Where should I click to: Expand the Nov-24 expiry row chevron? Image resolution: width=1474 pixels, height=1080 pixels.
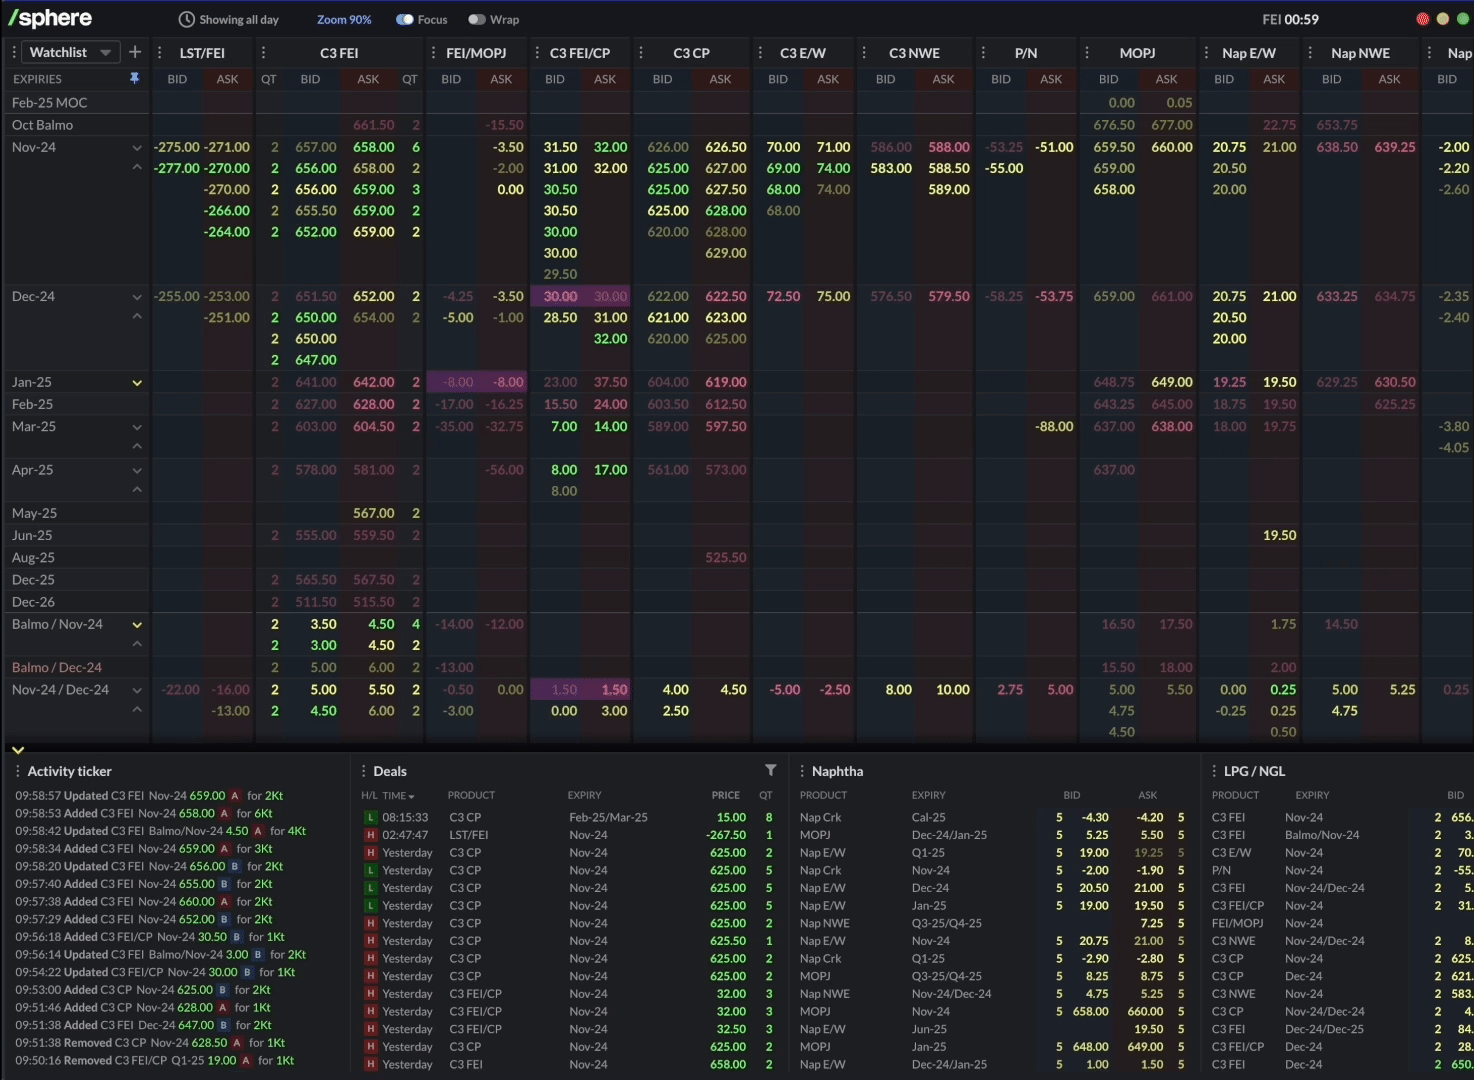pyautogui.click(x=137, y=148)
